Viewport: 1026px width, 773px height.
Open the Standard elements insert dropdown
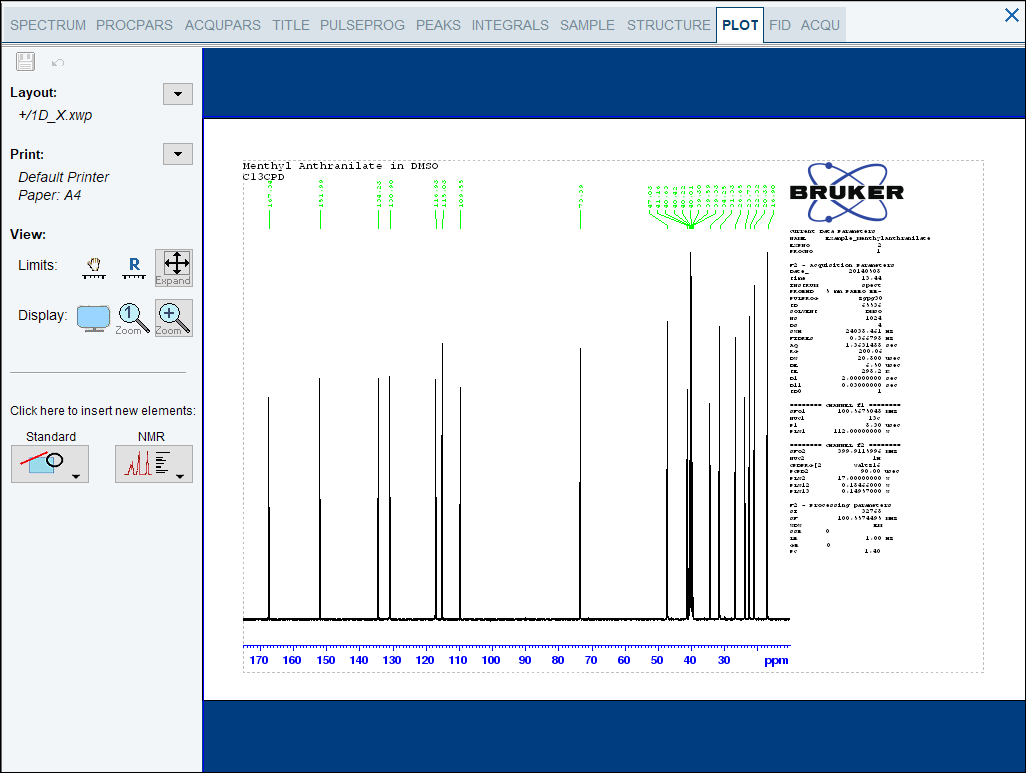pos(50,464)
